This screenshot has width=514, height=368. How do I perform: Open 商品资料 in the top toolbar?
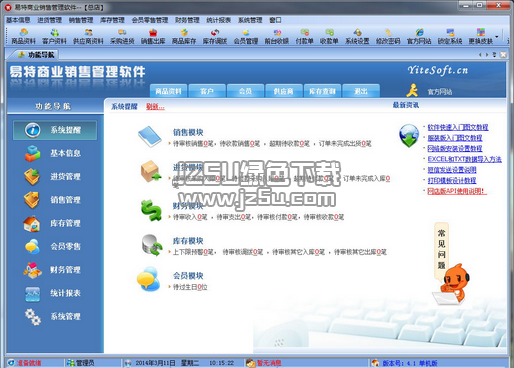point(23,37)
